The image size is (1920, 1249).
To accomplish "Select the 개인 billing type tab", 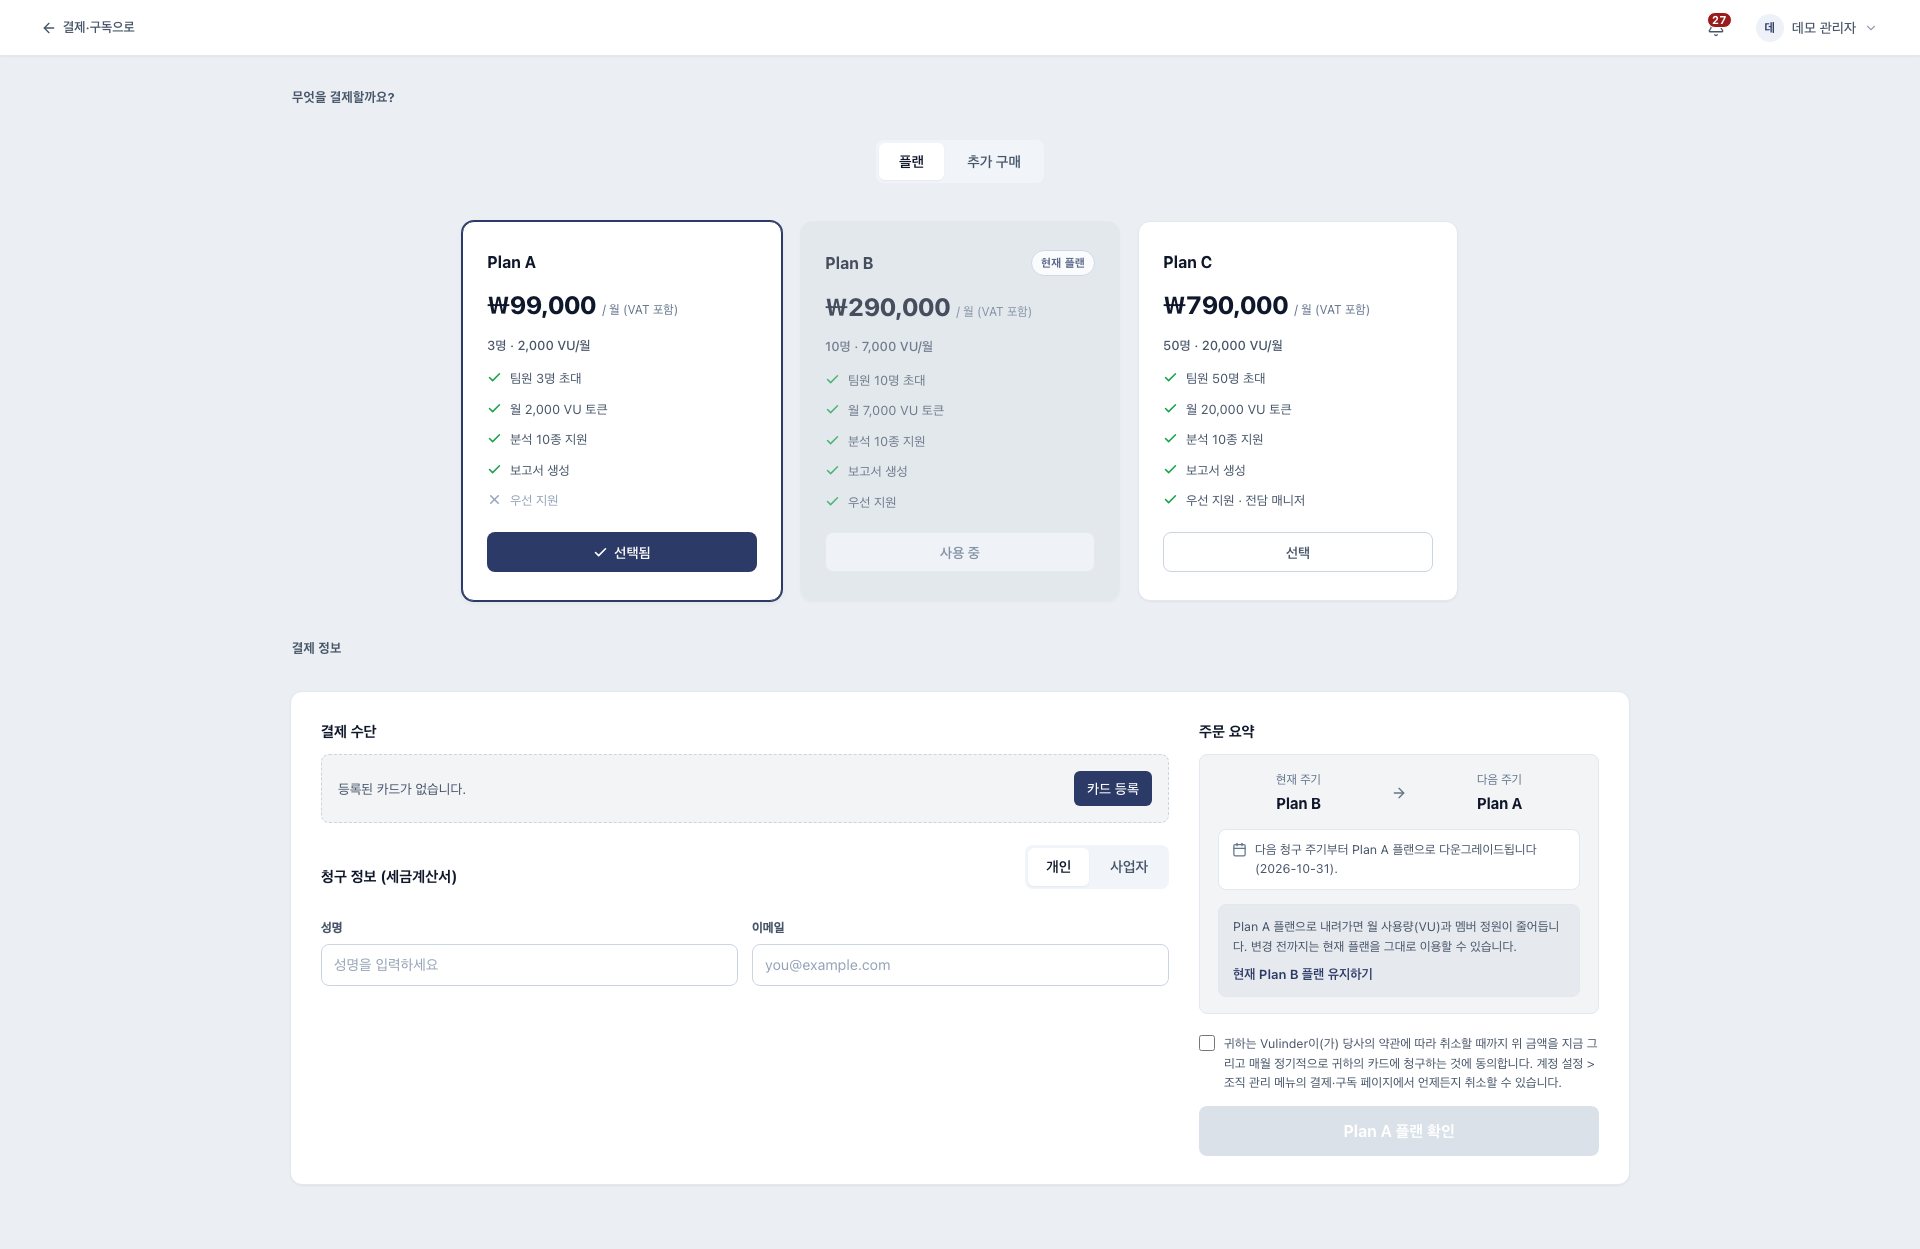I will 1058,867.
